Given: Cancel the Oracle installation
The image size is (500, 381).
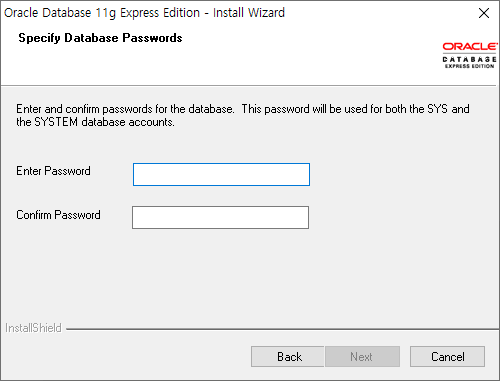Looking at the screenshot, I should point(447,357).
